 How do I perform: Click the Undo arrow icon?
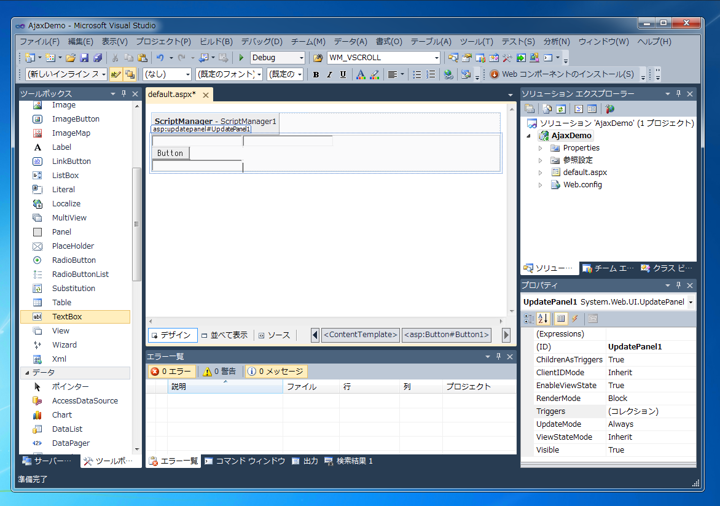160,58
